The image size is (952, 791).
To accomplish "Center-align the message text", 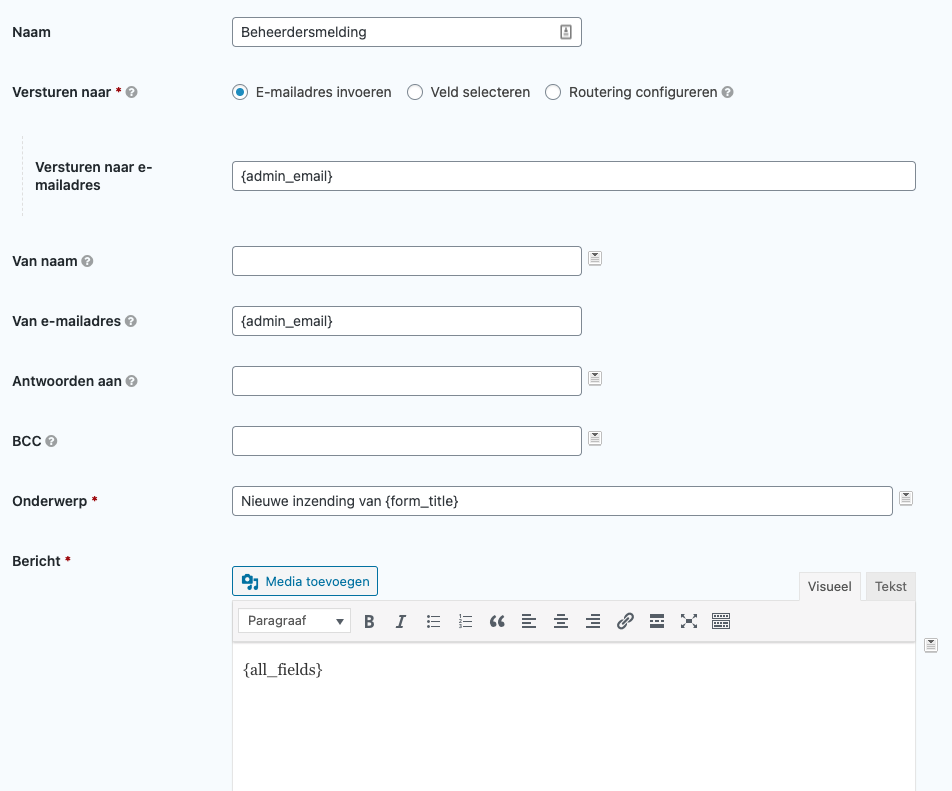I will coord(561,621).
